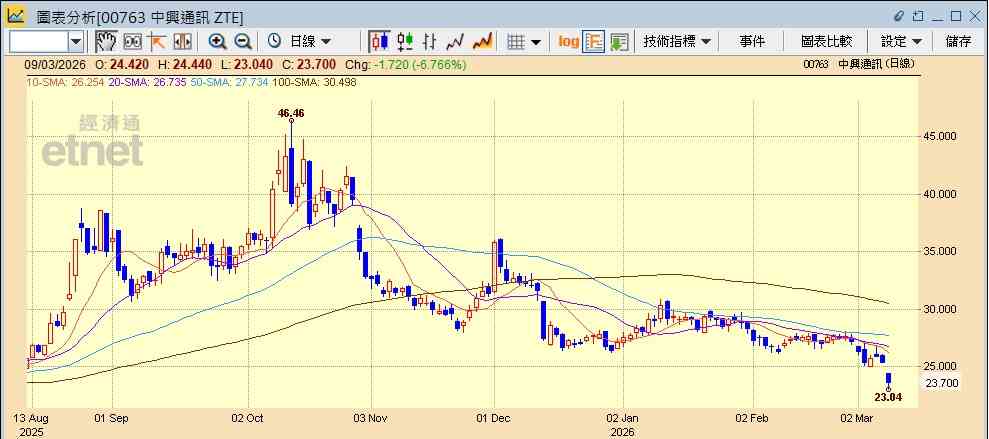This screenshot has height=439, width=989.
Task: Toggle the blue-red candlestick chart button
Action: point(380,42)
